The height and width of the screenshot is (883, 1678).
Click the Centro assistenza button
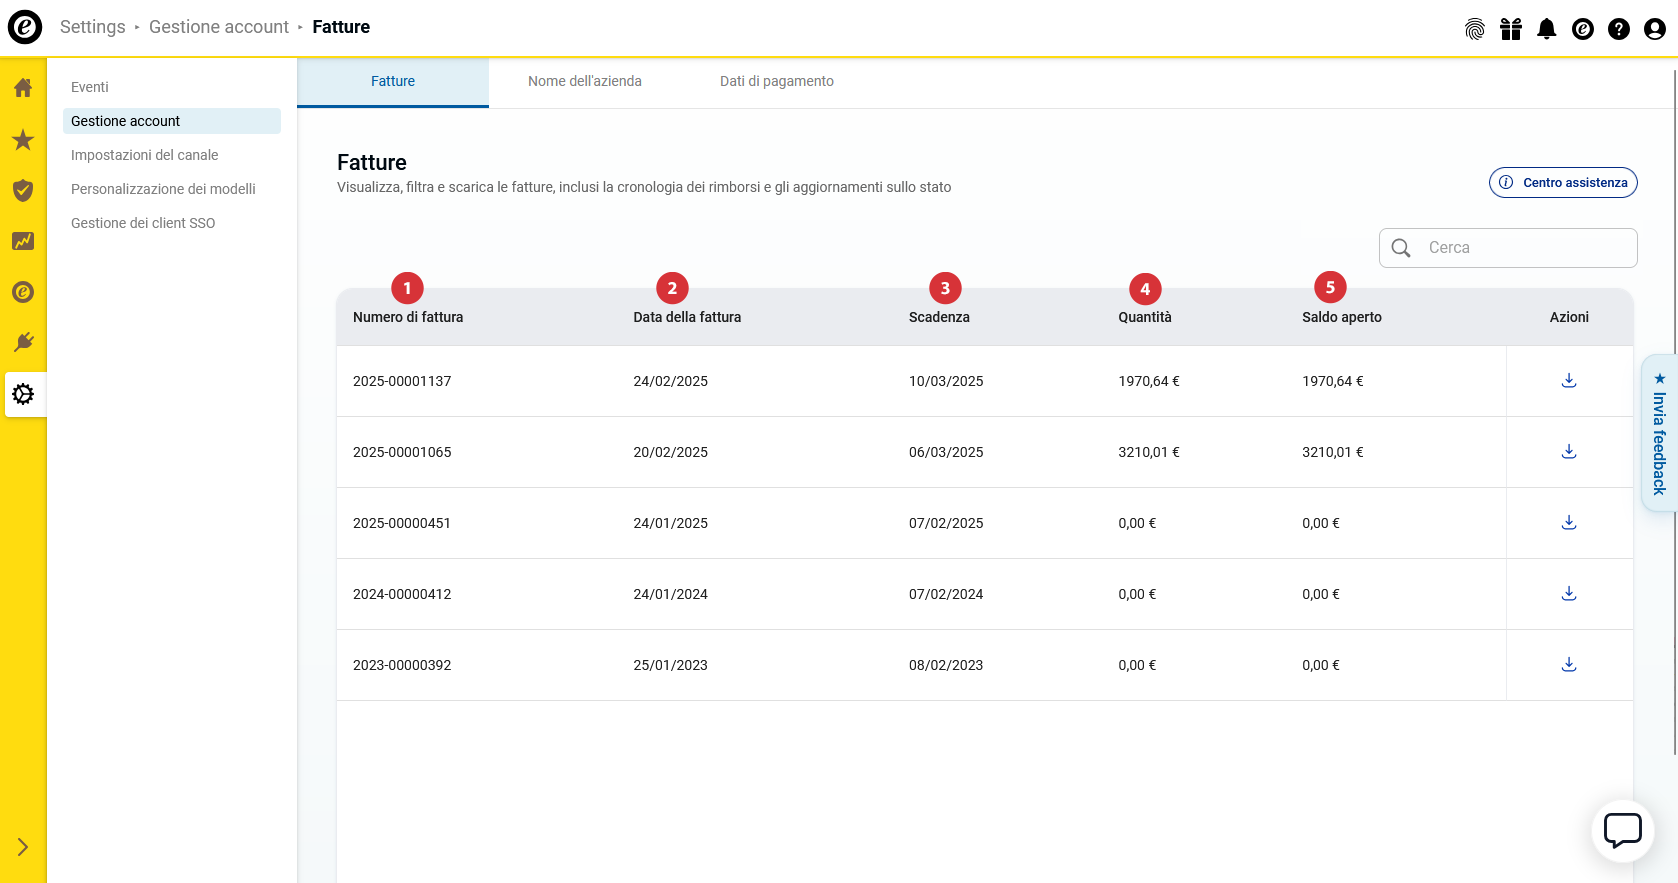[1563, 183]
